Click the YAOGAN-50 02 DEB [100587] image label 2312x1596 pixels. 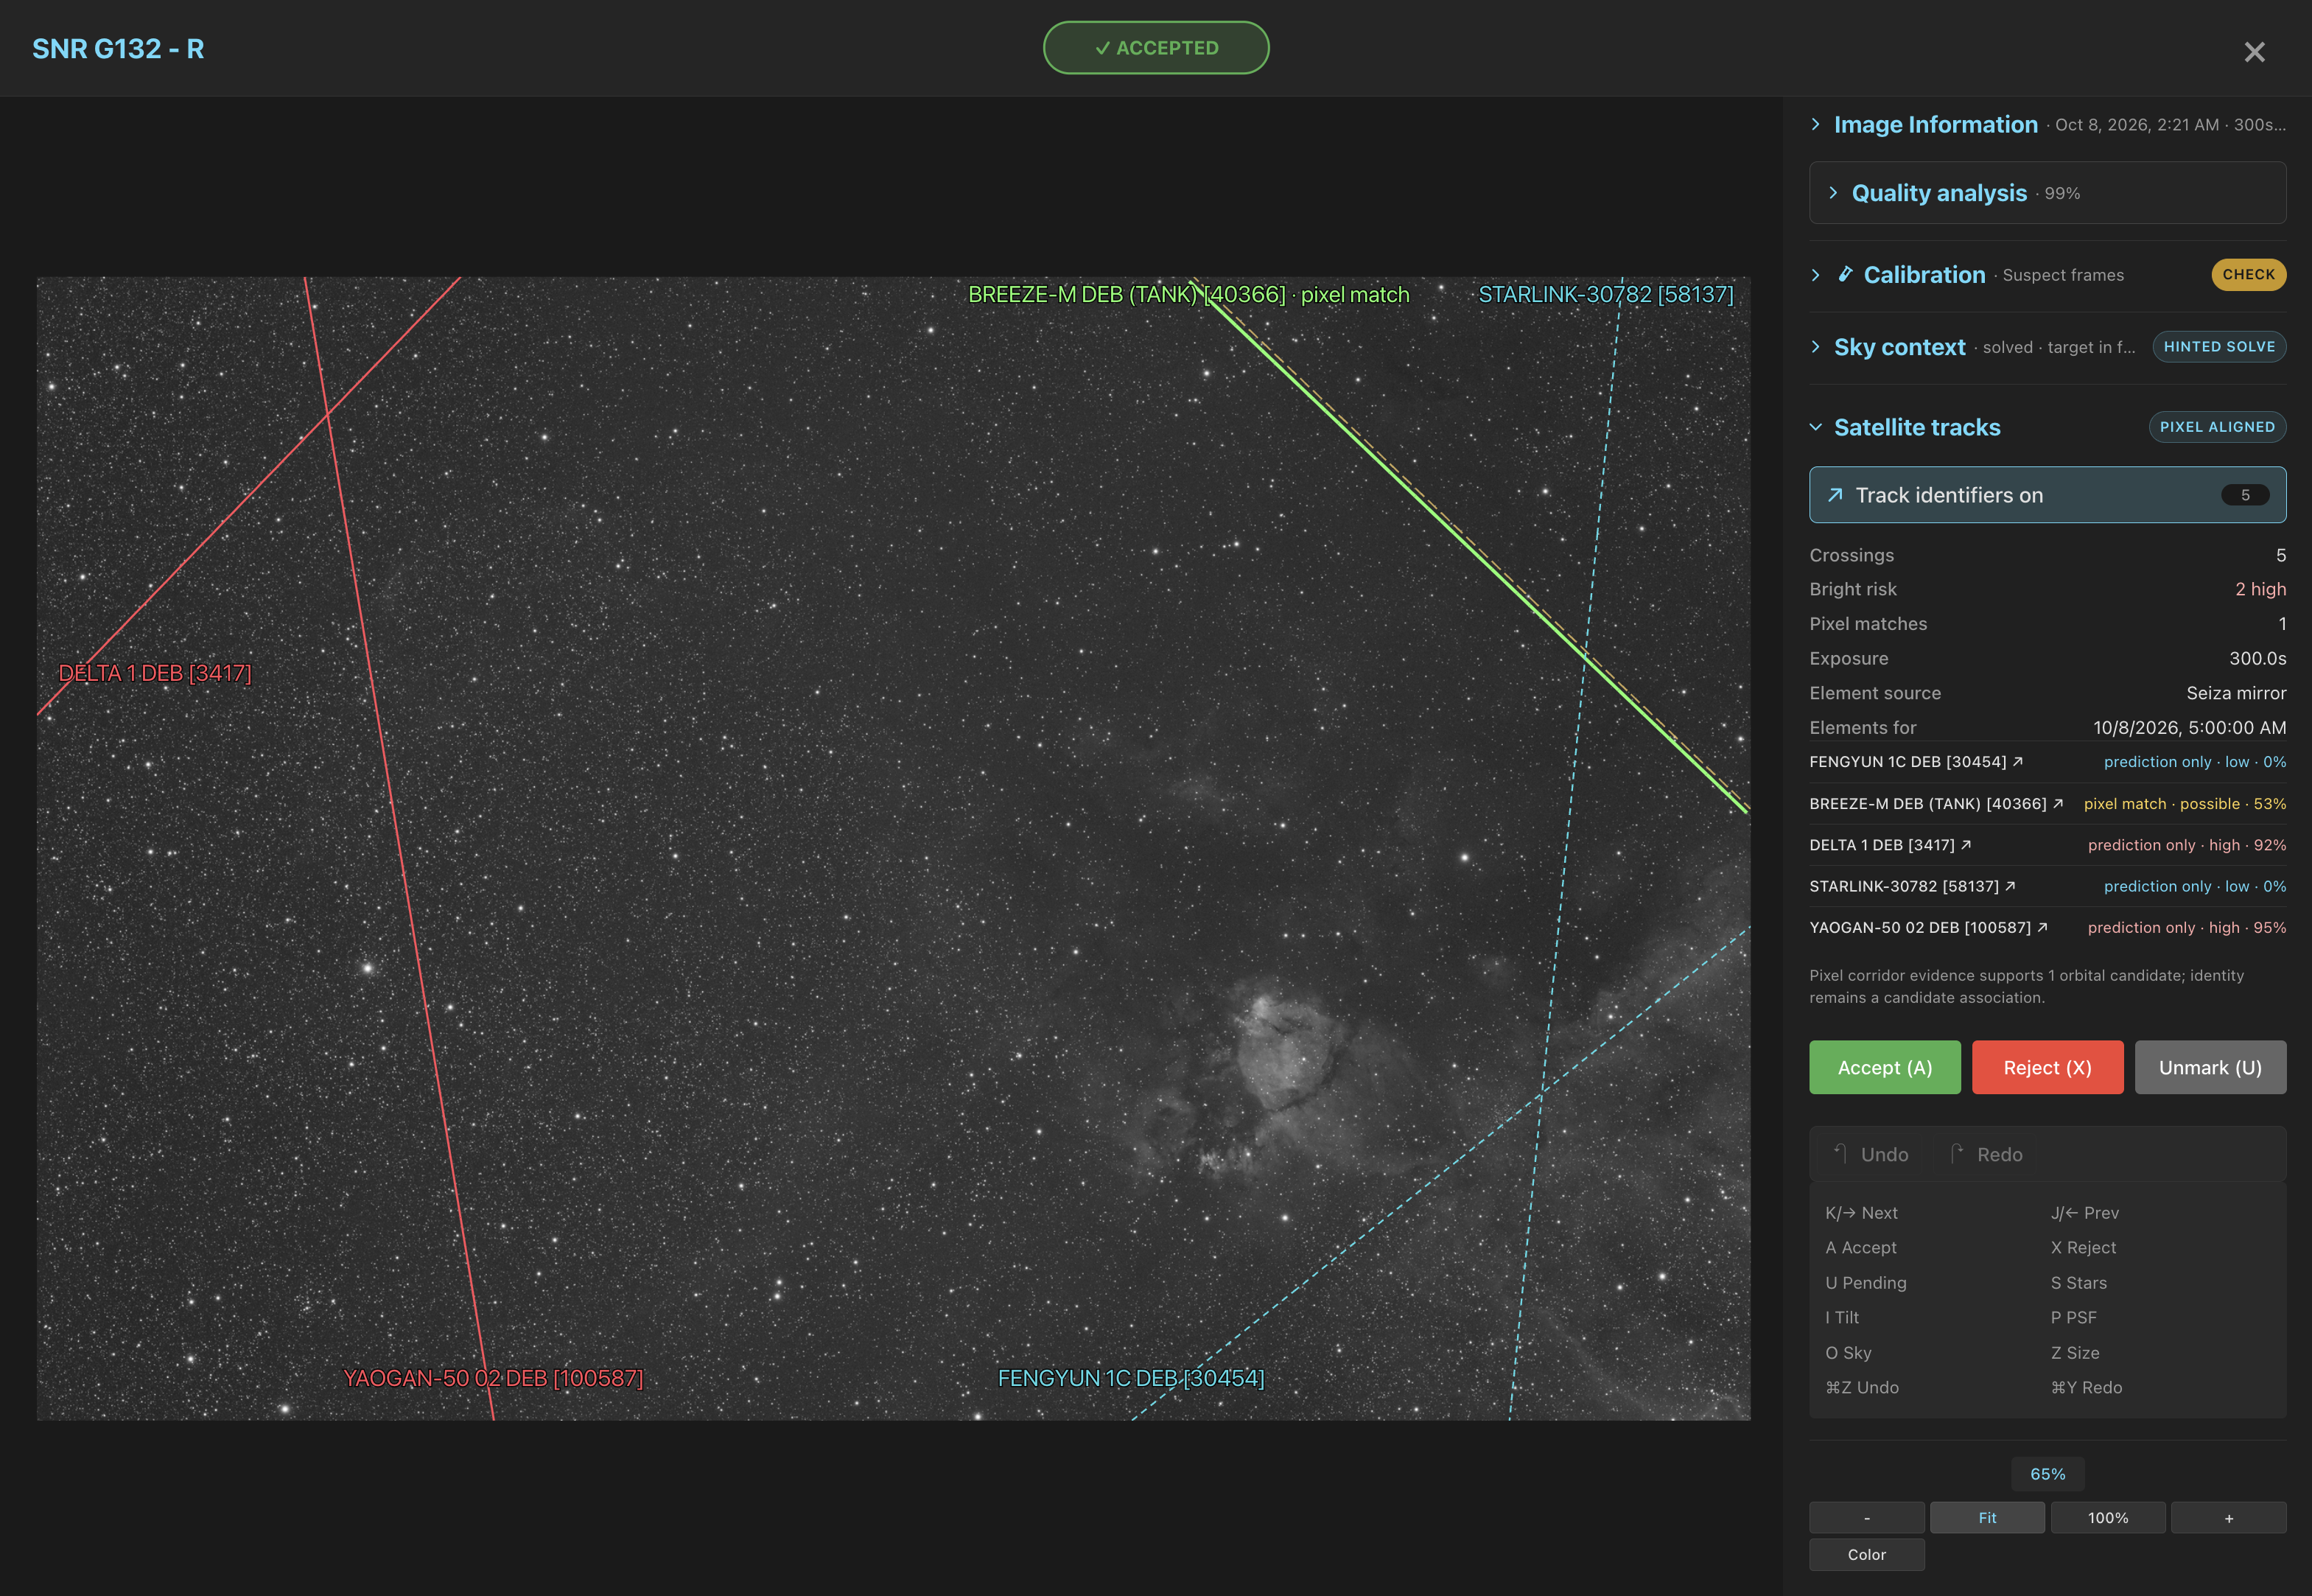coord(493,1378)
